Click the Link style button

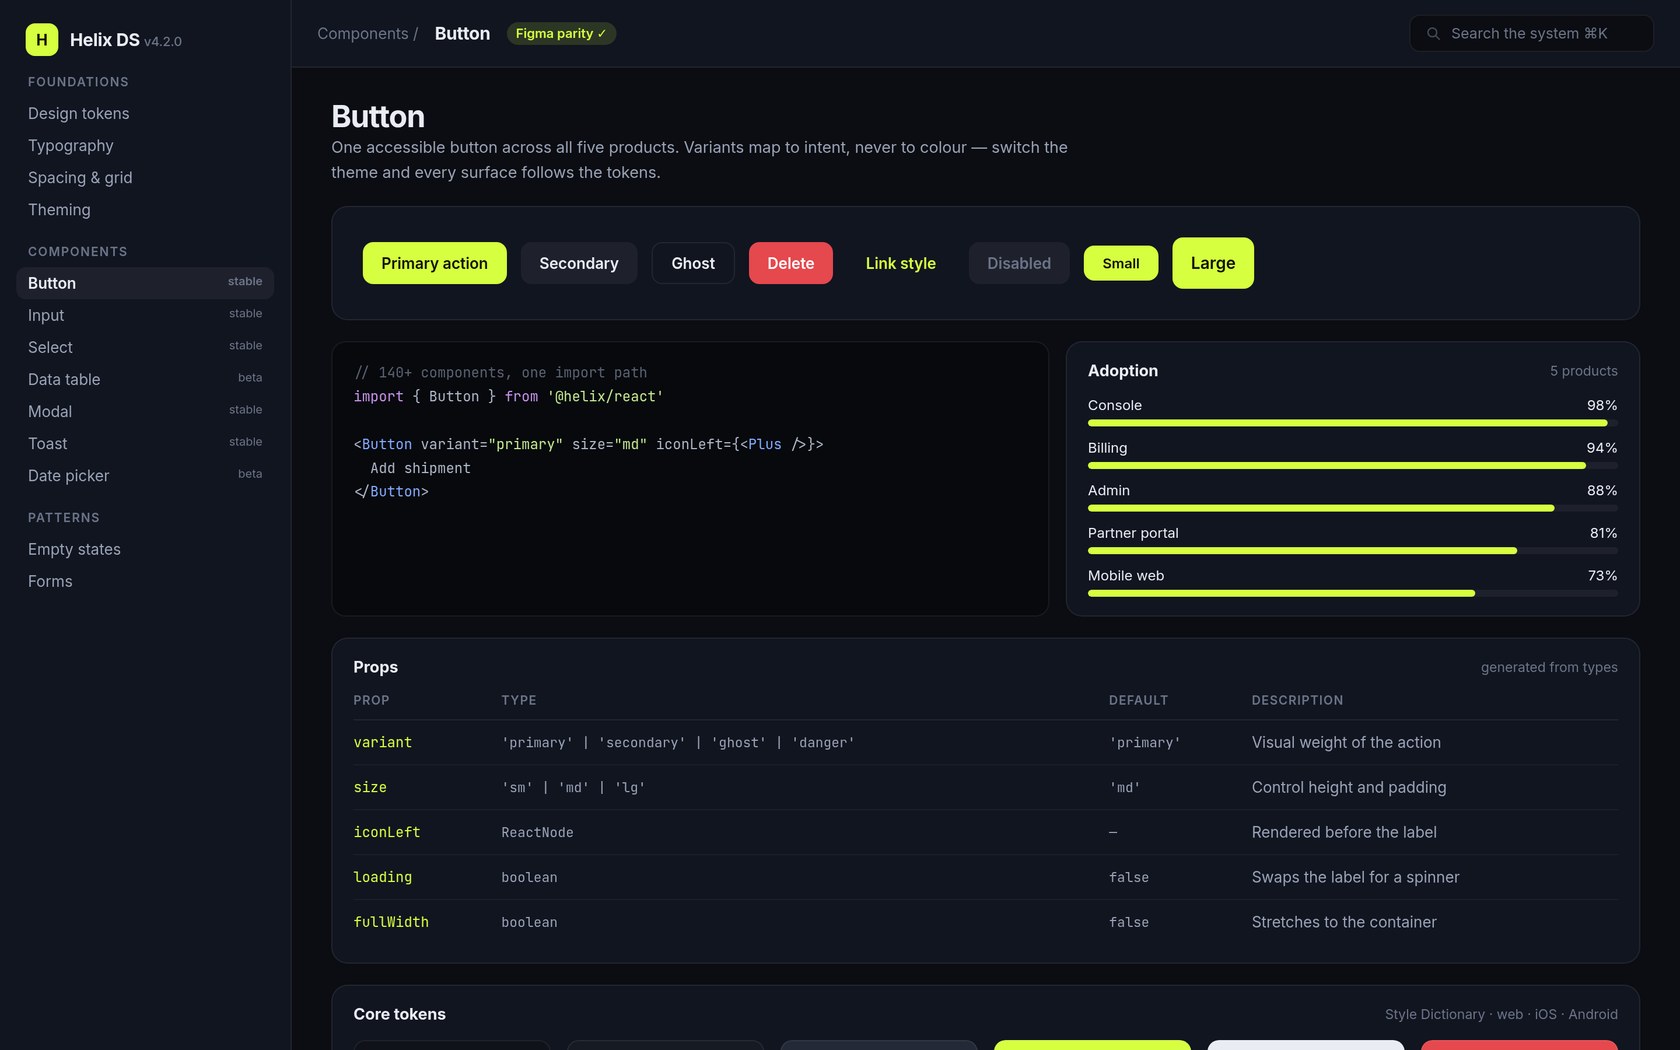[901, 263]
